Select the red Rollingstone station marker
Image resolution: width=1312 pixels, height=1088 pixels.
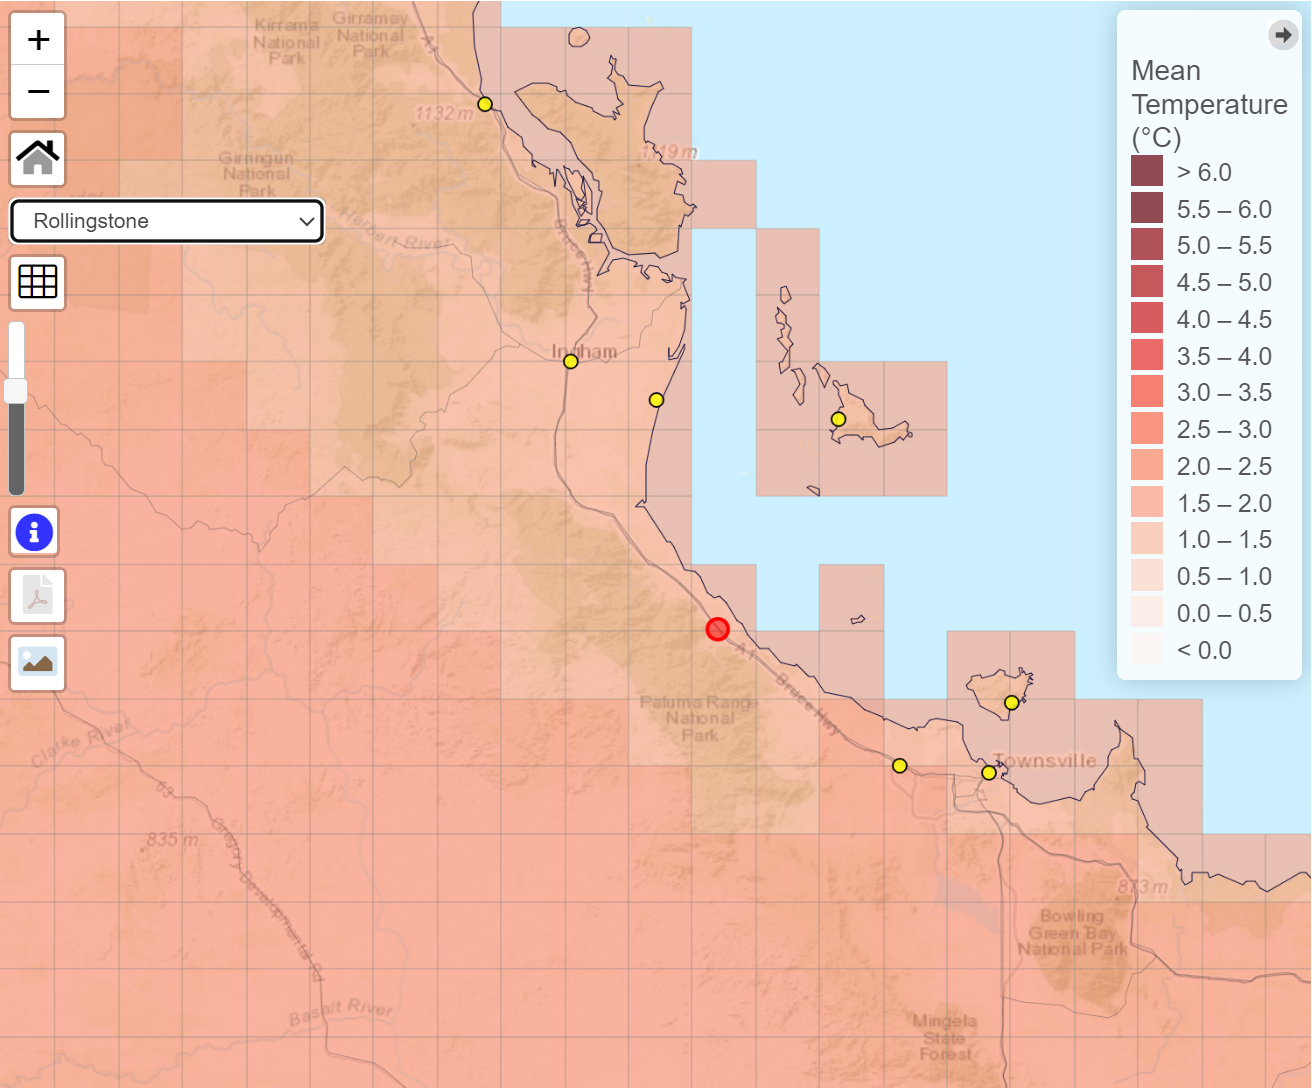(717, 629)
